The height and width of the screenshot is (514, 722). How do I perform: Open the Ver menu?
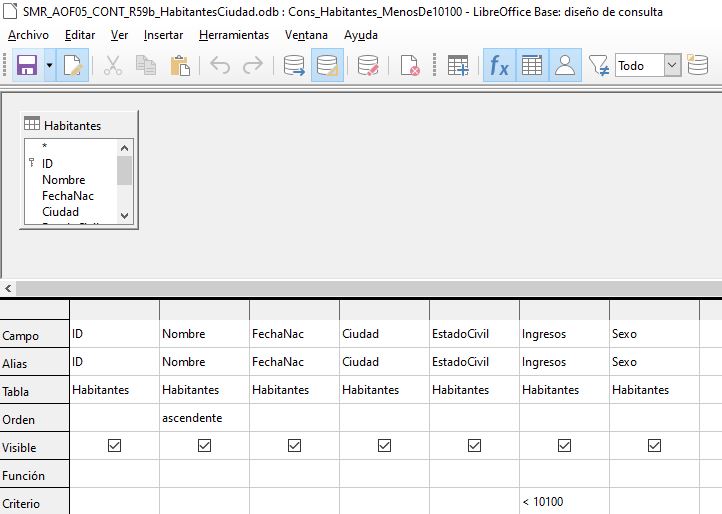tap(119, 35)
